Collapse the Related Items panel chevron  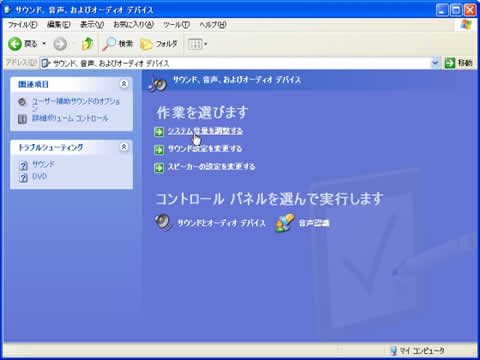[124, 84]
